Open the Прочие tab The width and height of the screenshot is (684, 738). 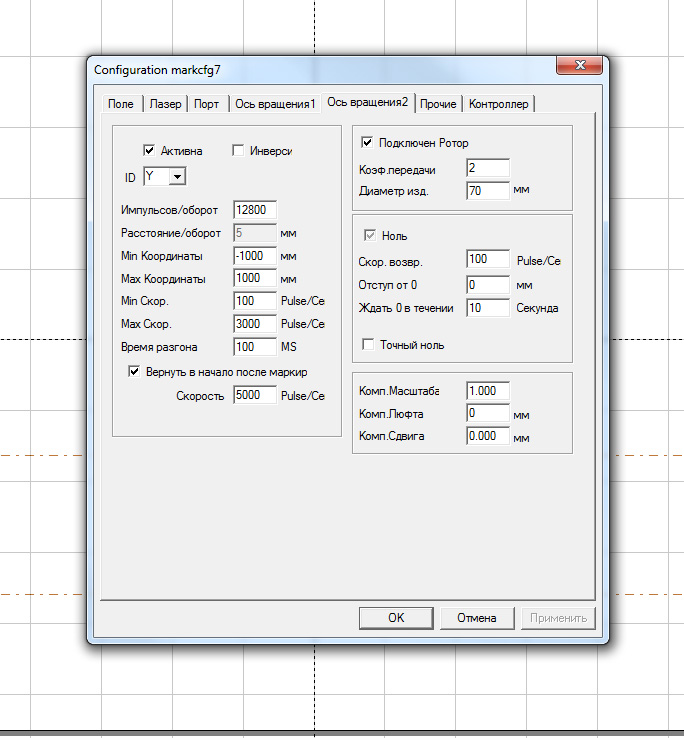tap(438, 104)
